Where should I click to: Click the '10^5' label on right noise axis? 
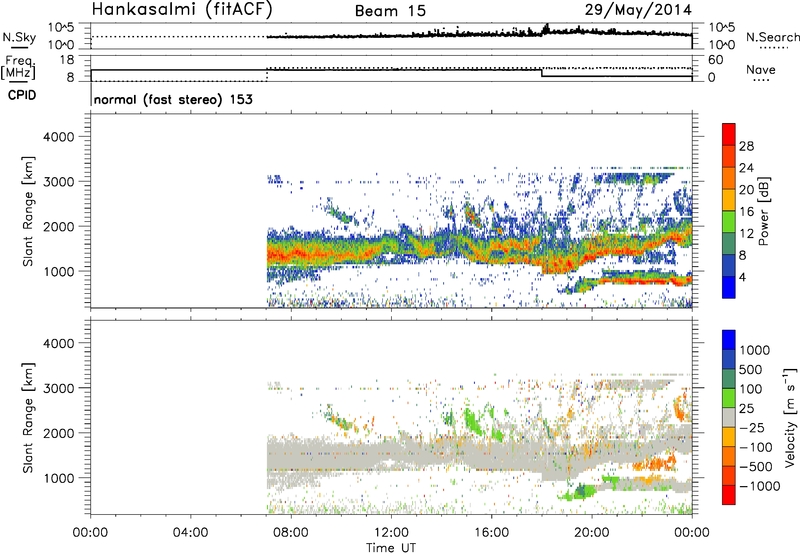[721, 27]
